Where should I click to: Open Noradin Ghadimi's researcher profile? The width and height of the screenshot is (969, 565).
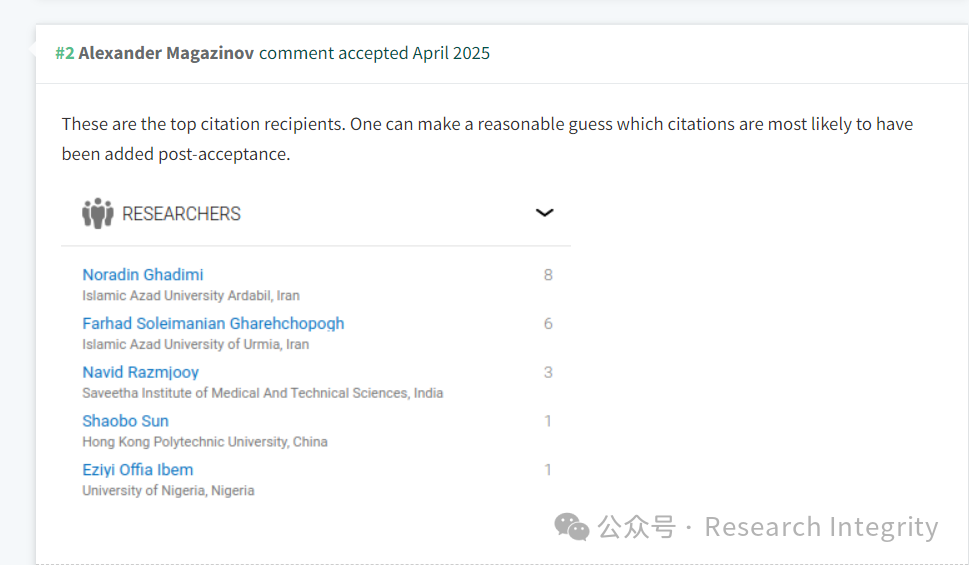point(143,274)
